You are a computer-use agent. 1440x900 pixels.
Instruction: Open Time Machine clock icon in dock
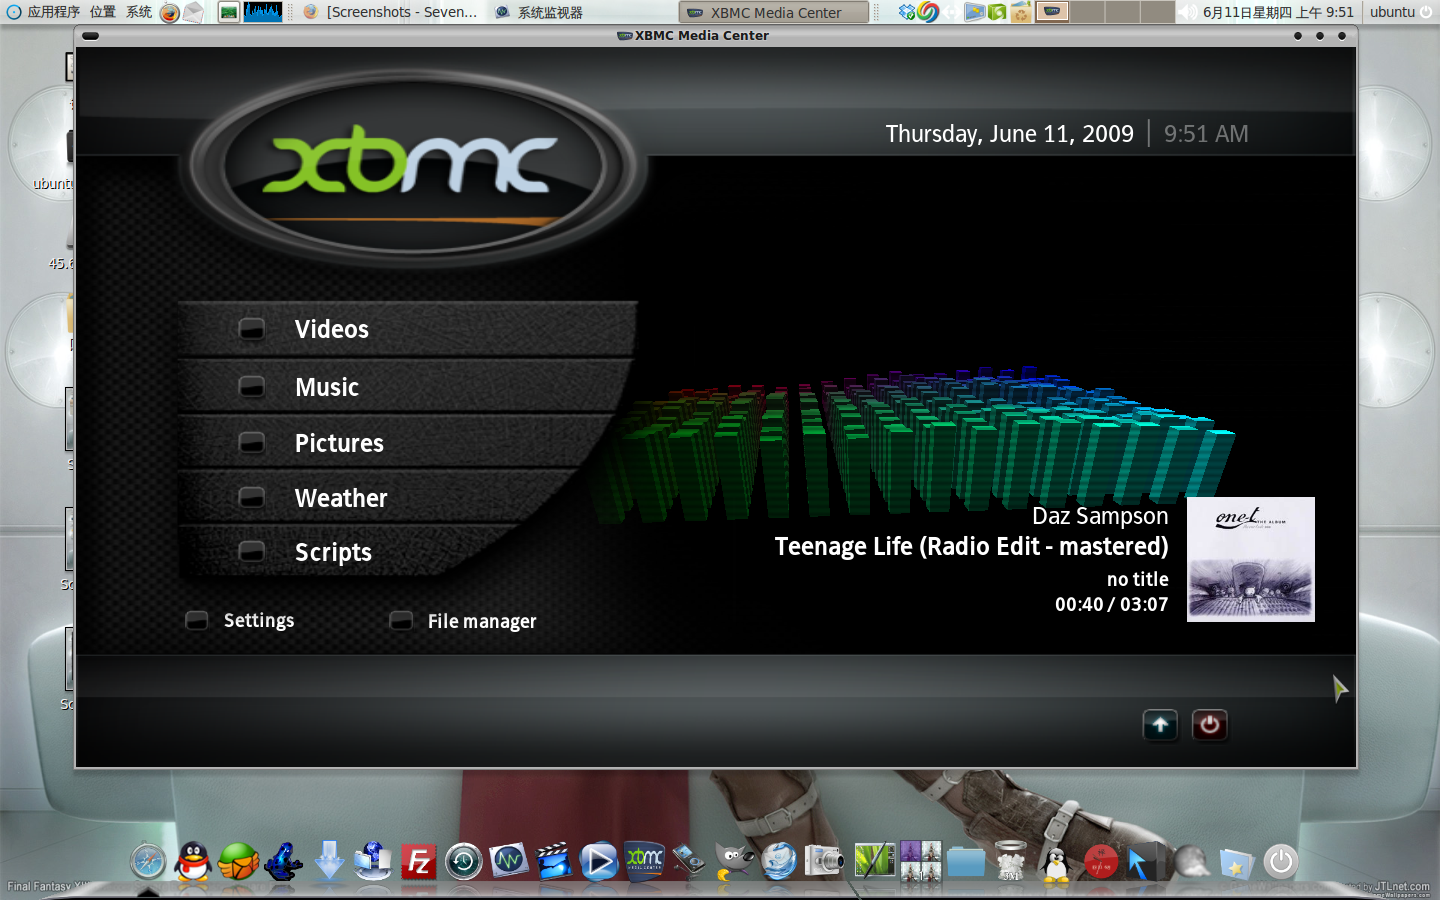(x=464, y=861)
